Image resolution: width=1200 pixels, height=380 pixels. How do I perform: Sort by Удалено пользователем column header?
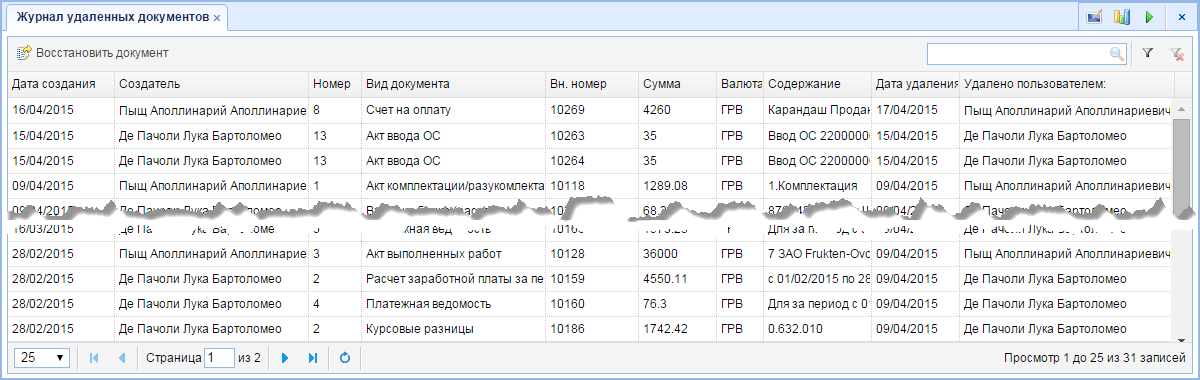pos(1066,84)
